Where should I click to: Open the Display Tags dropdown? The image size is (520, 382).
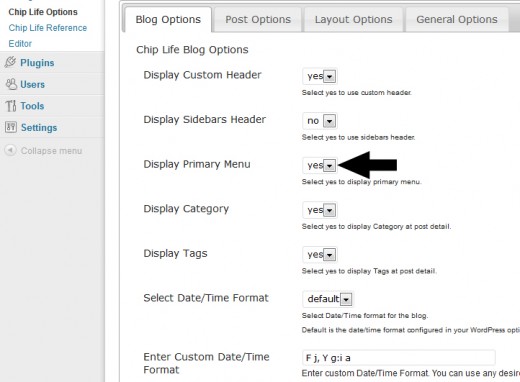[x=320, y=255]
